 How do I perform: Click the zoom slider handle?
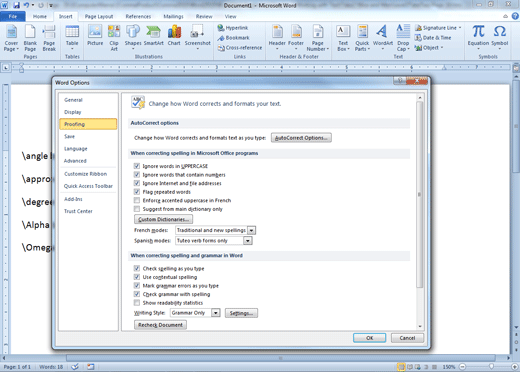(x=491, y=366)
